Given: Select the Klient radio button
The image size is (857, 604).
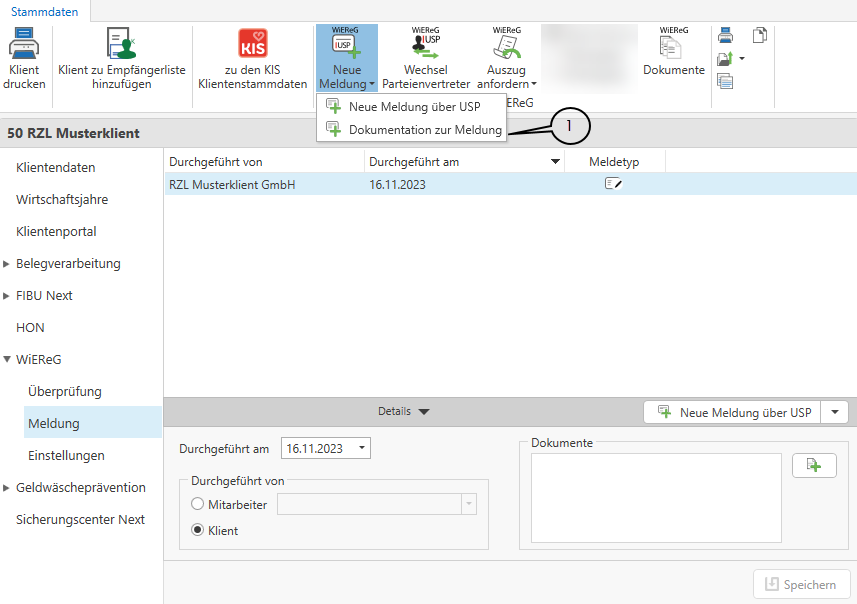Looking at the screenshot, I should click(x=197, y=531).
